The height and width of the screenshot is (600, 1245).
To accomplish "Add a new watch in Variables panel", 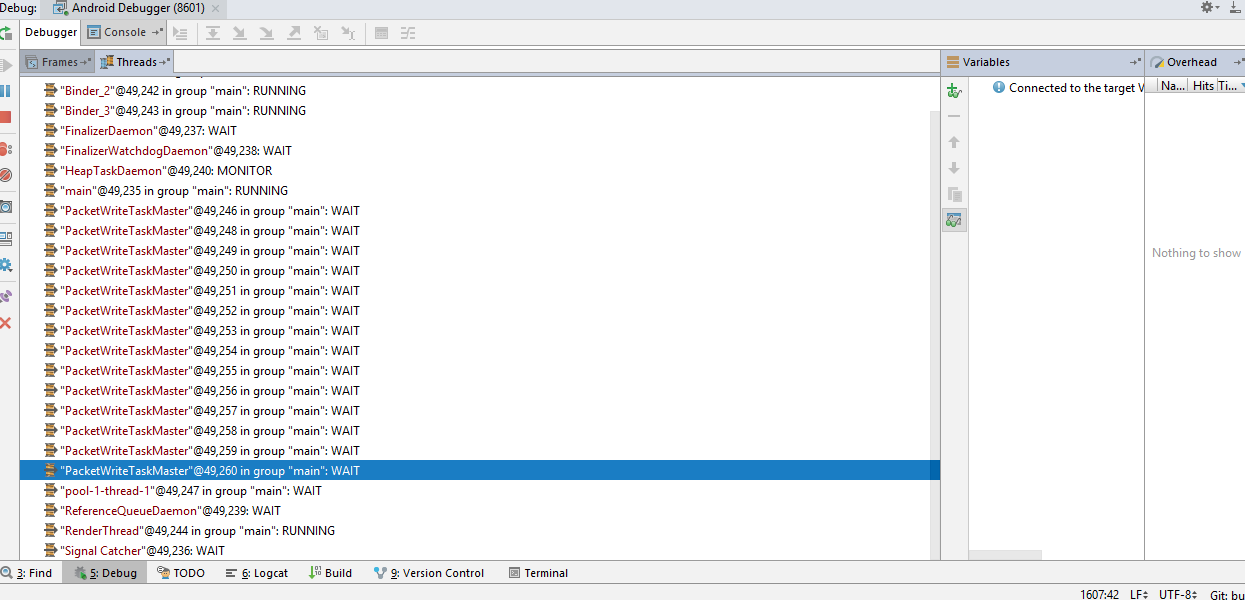I will pyautogui.click(x=954, y=90).
